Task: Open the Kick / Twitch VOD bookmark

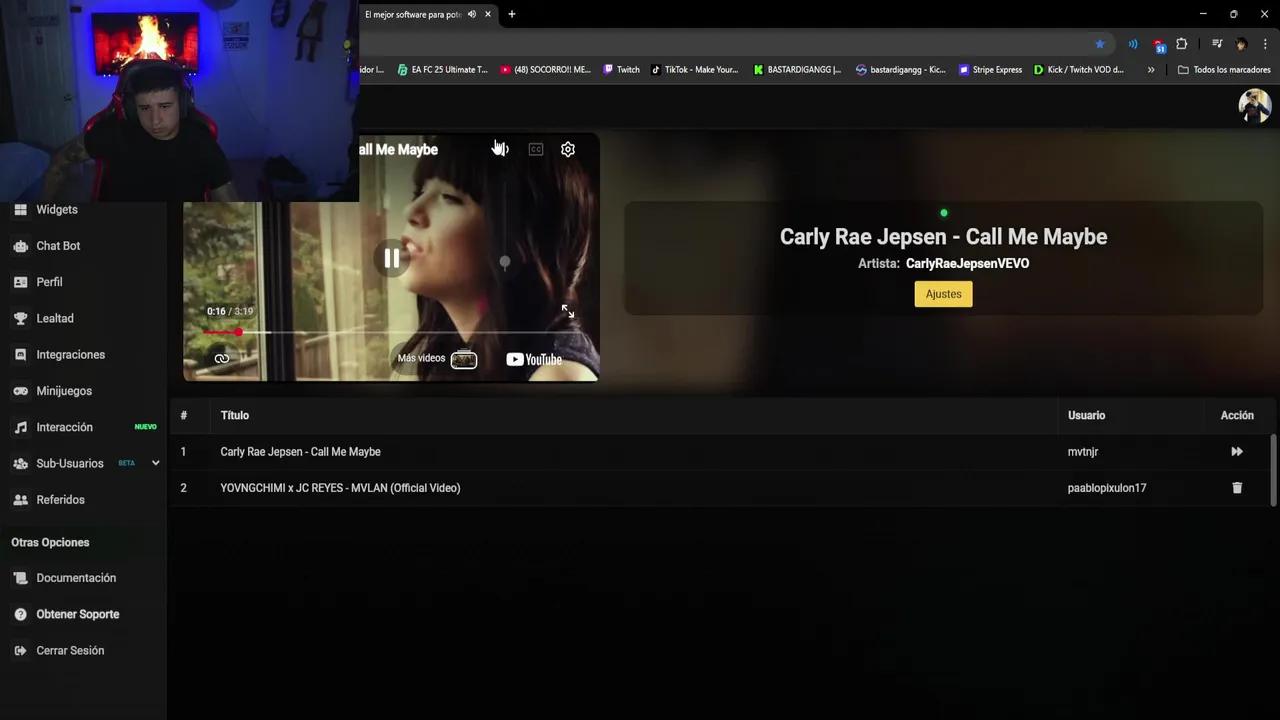Action: pyautogui.click(x=1079, y=70)
